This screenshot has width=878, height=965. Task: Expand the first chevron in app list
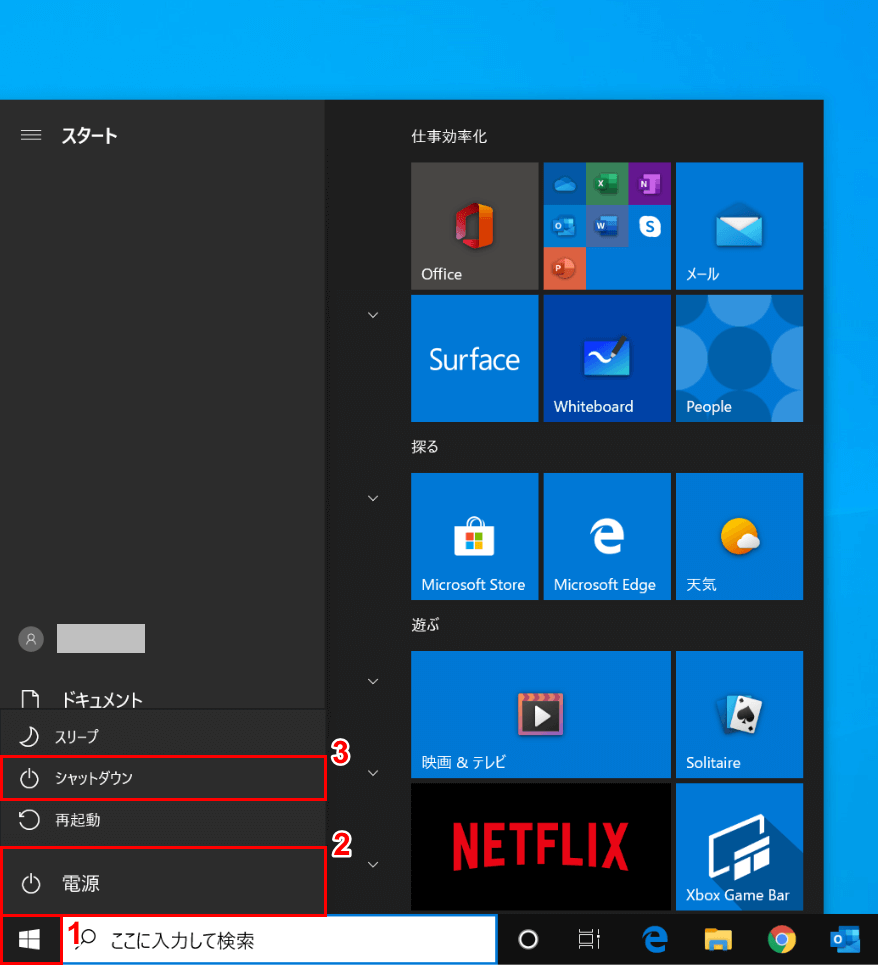pos(373,315)
